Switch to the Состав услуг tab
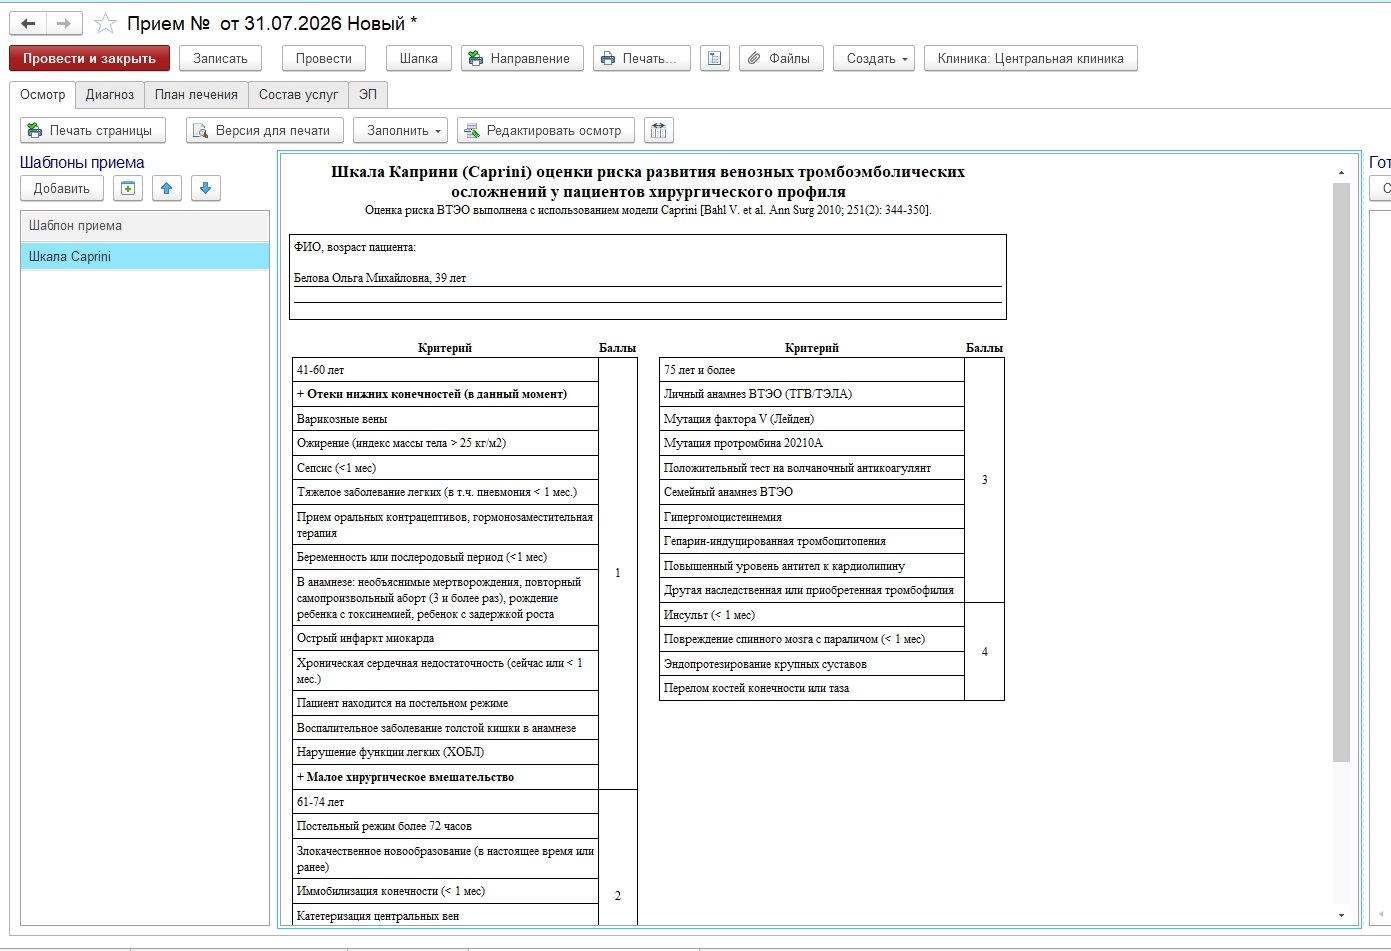This screenshot has height=951, width=1391. 298,94
